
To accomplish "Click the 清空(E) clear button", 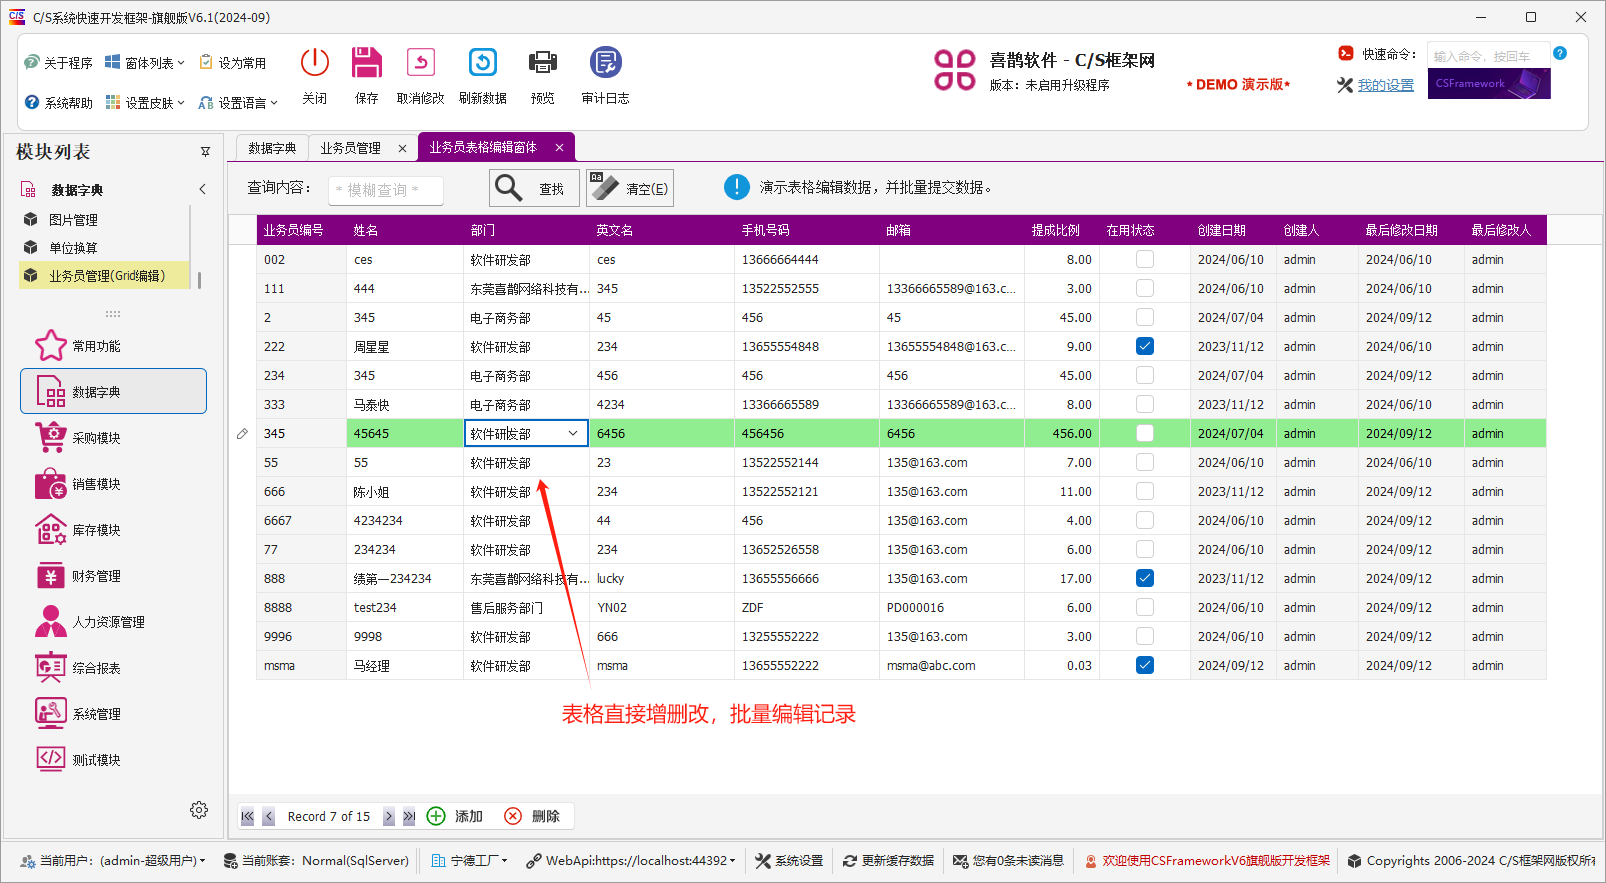I will [630, 188].
